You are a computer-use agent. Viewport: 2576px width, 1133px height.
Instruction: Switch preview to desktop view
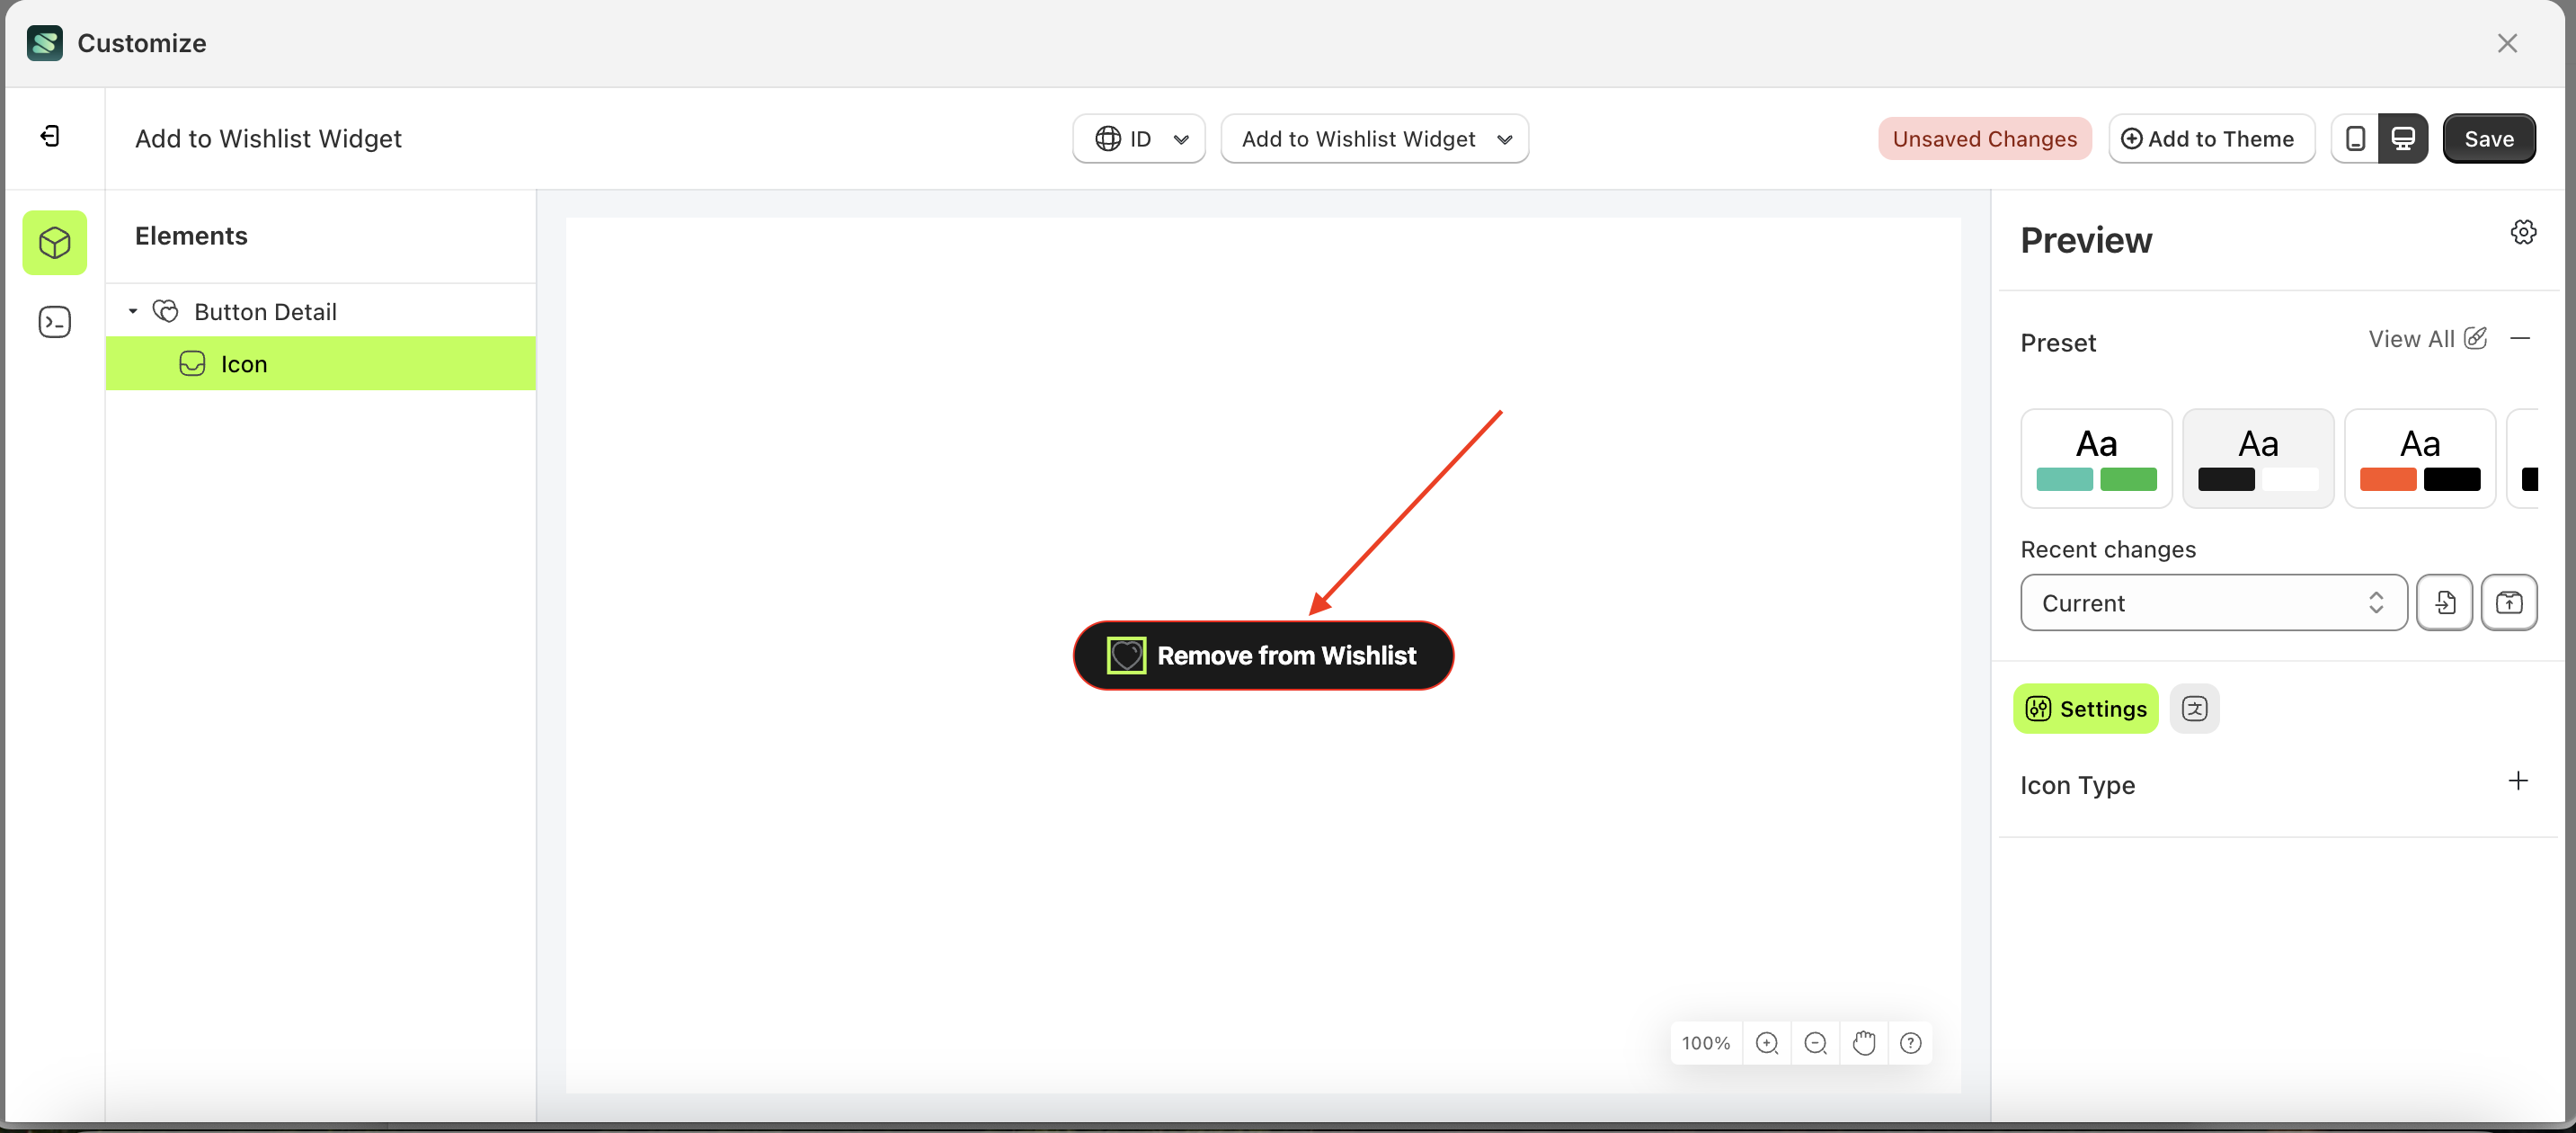tap(2403, 138)
